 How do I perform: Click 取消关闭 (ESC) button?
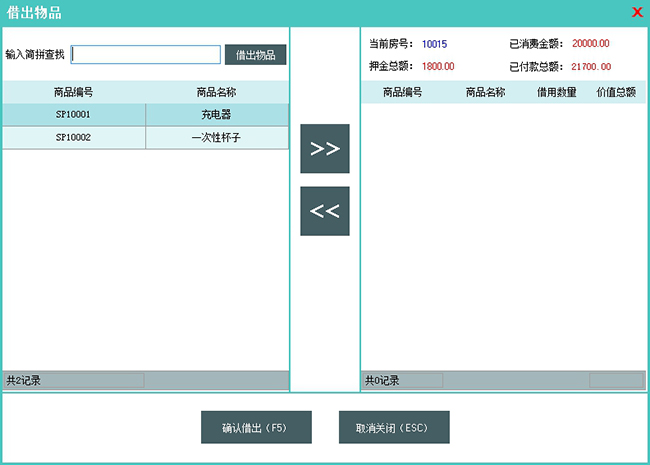(393, 427)
